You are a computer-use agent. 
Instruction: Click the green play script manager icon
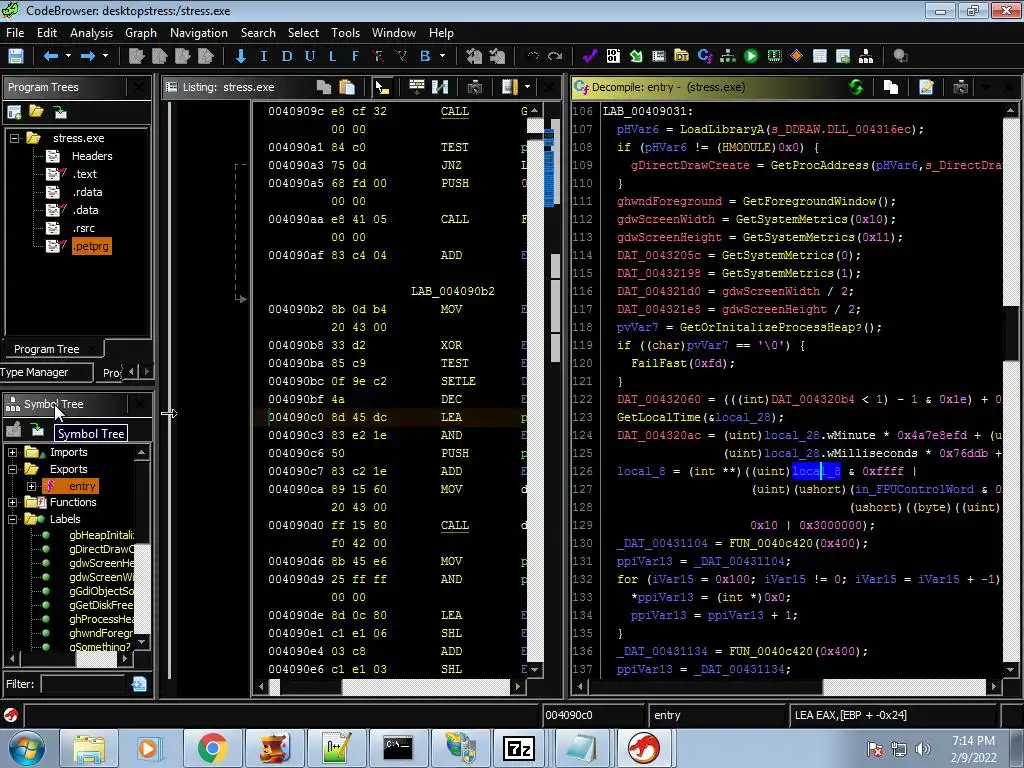[751, 56]
